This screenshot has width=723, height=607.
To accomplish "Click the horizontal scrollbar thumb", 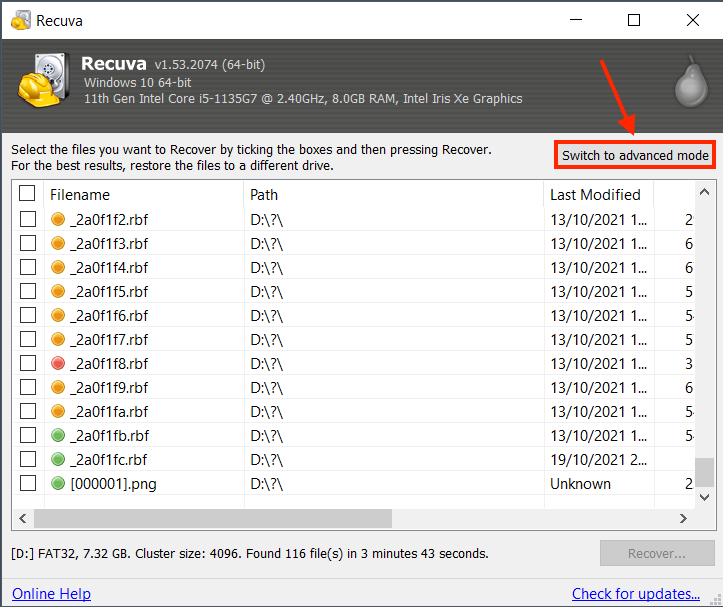I will click(213, 518).
